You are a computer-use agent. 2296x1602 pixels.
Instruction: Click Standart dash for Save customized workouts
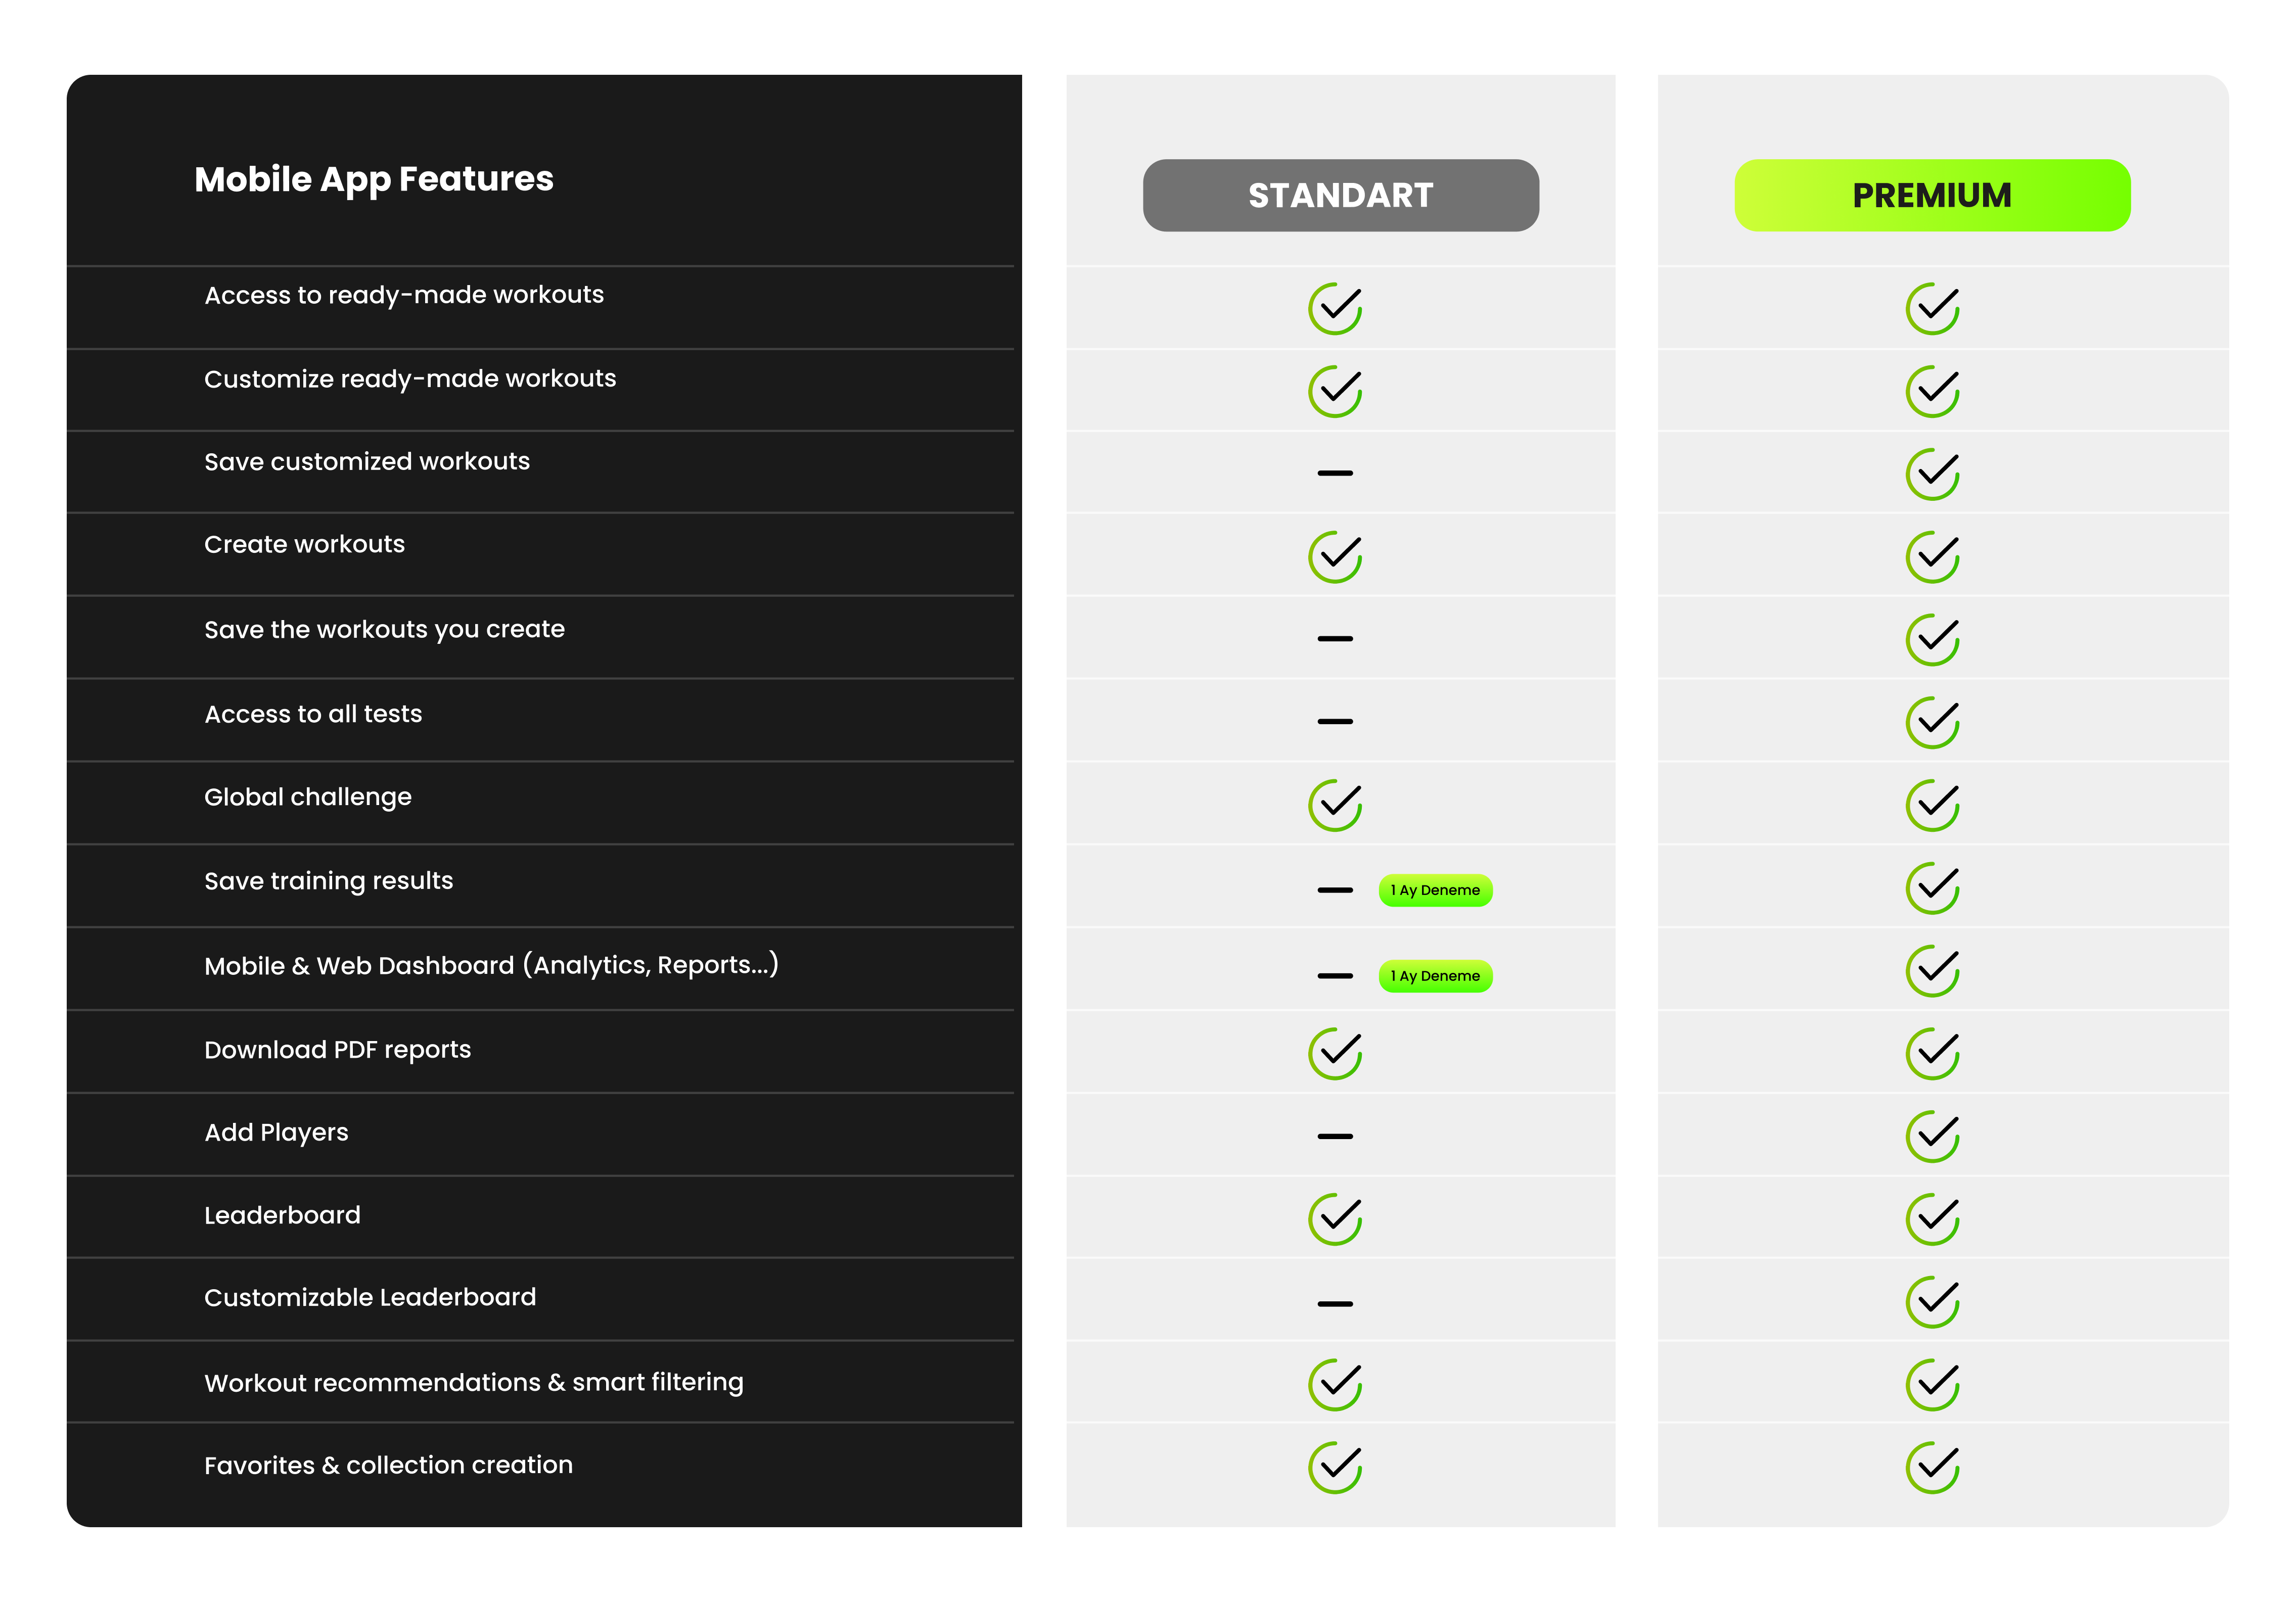click(1335, 473)
